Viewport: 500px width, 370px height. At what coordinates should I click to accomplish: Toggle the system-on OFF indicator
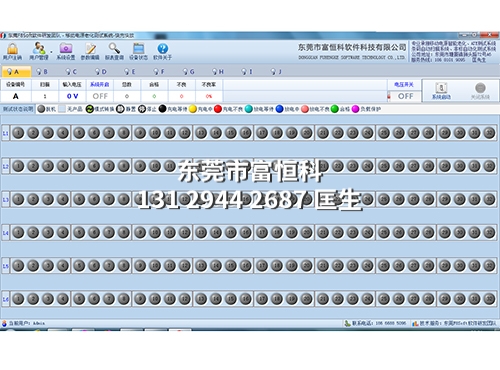coord(100,96)
